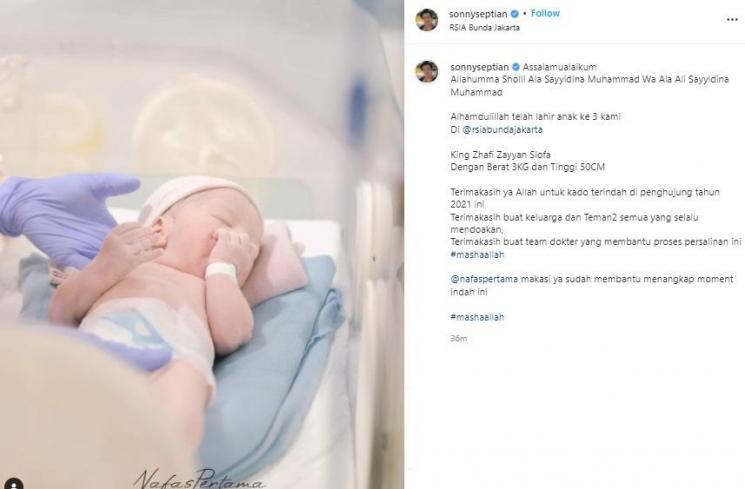Click the newborn baby photo

[x=202, y=244]
